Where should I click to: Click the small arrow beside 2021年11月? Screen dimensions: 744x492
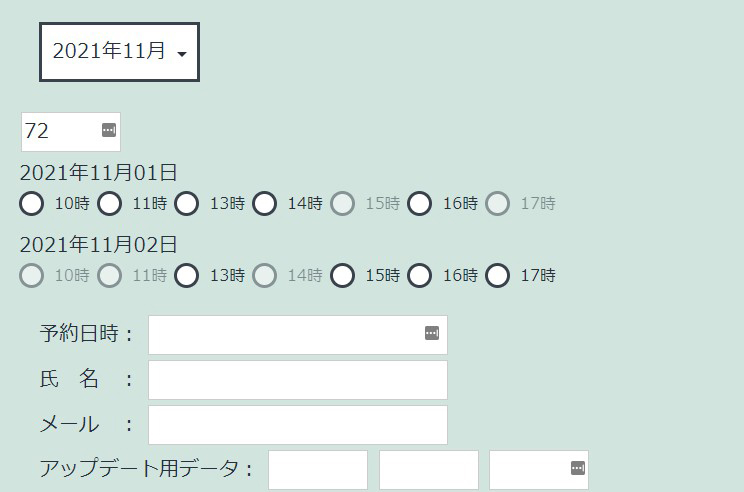coord(182,54)
